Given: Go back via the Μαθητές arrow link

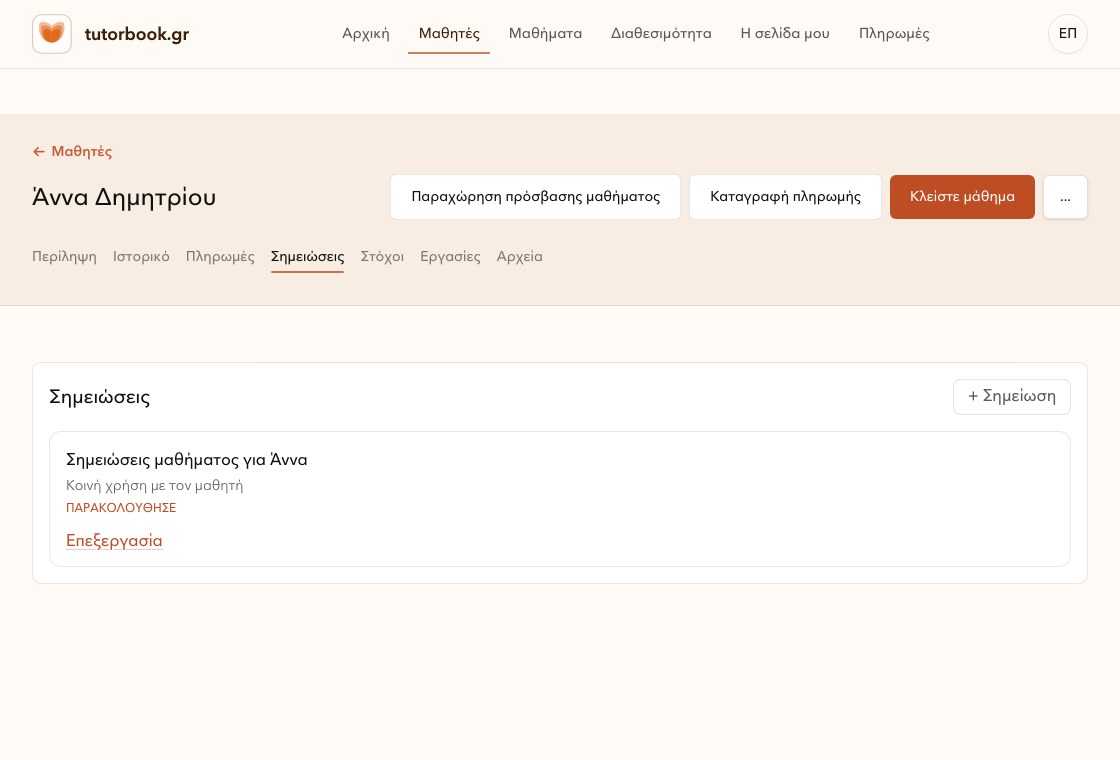Looking at the screenshot, I should click(x=72, y=151).
